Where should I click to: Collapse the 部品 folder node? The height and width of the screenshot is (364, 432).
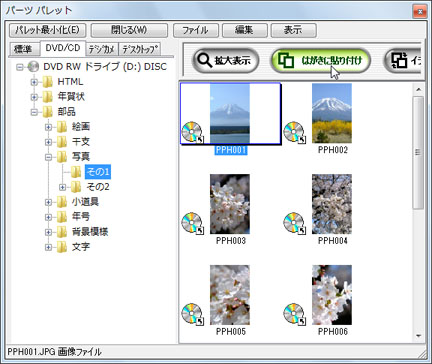coord(34,112)
